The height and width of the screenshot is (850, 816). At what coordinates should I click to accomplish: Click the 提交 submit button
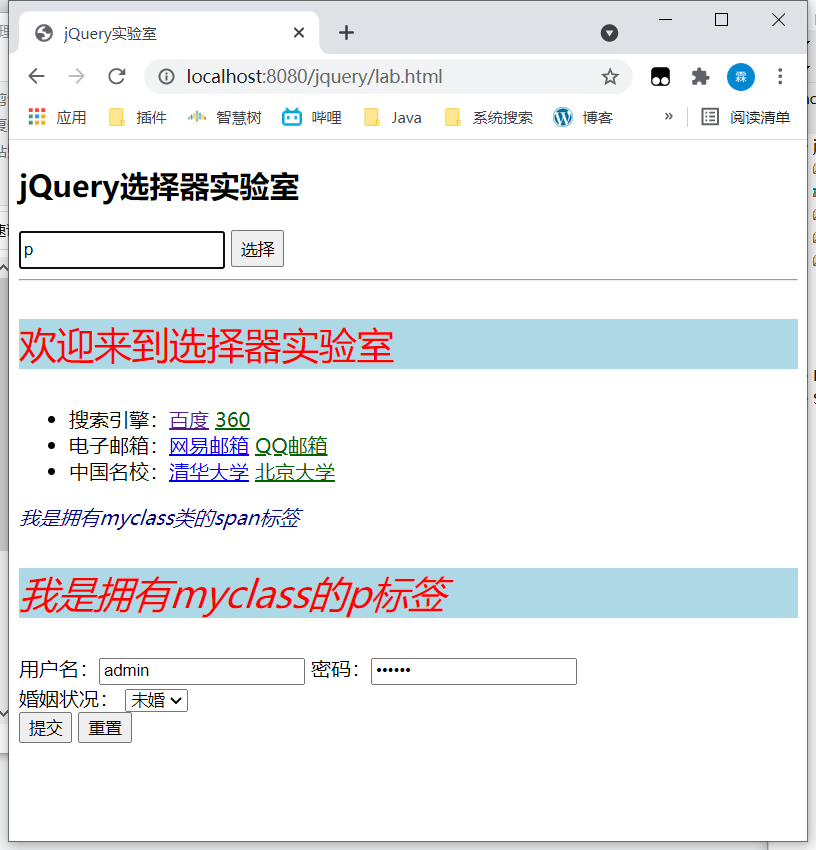(x=45, y=728)
